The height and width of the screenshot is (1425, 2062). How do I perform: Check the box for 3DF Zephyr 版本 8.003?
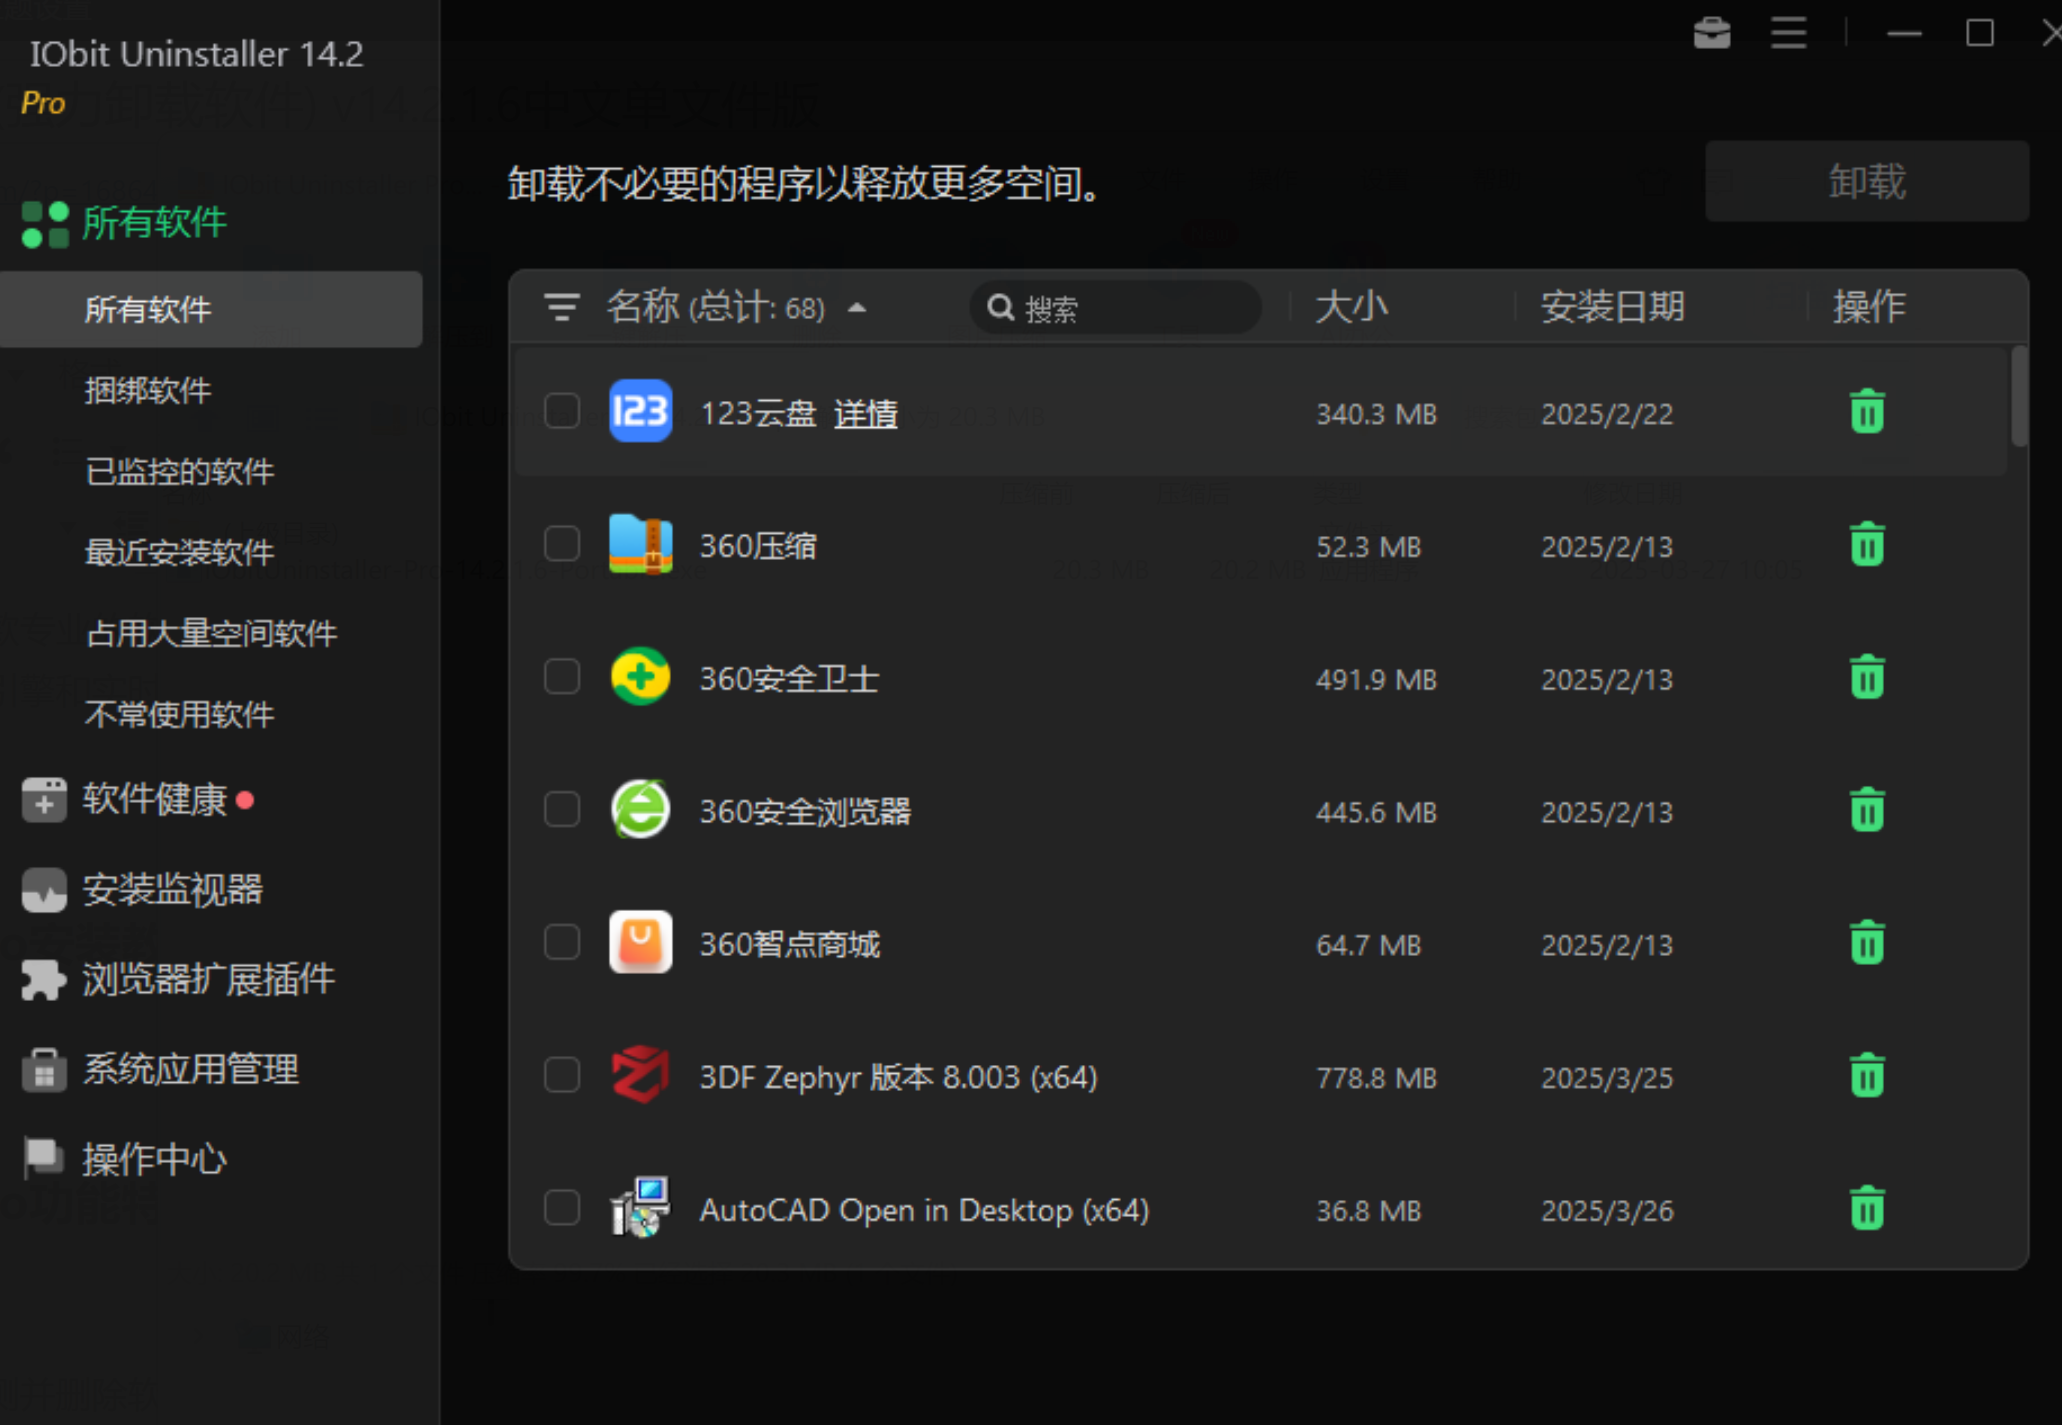(562, 1075)
